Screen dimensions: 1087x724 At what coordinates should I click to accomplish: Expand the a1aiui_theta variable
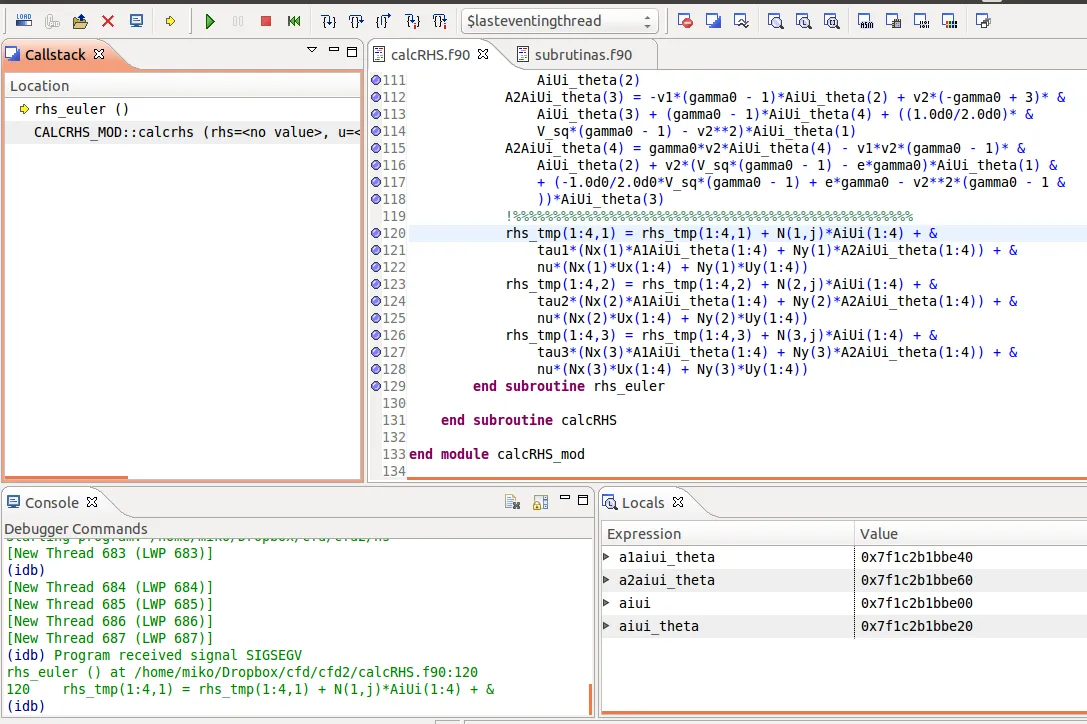606,557
